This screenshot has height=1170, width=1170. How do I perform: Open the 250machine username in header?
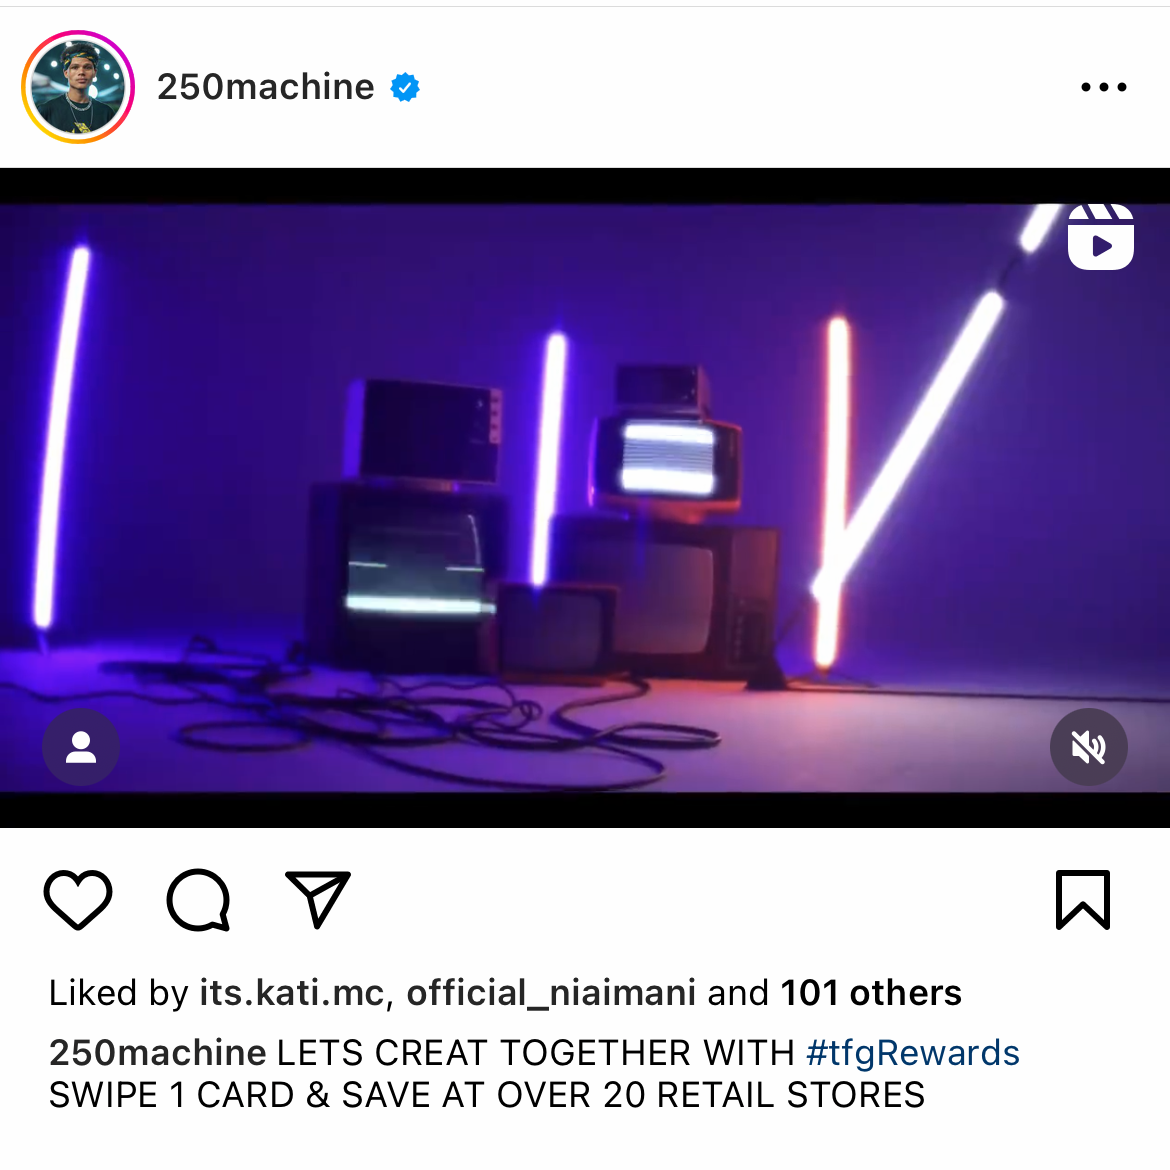pos(266,87)
